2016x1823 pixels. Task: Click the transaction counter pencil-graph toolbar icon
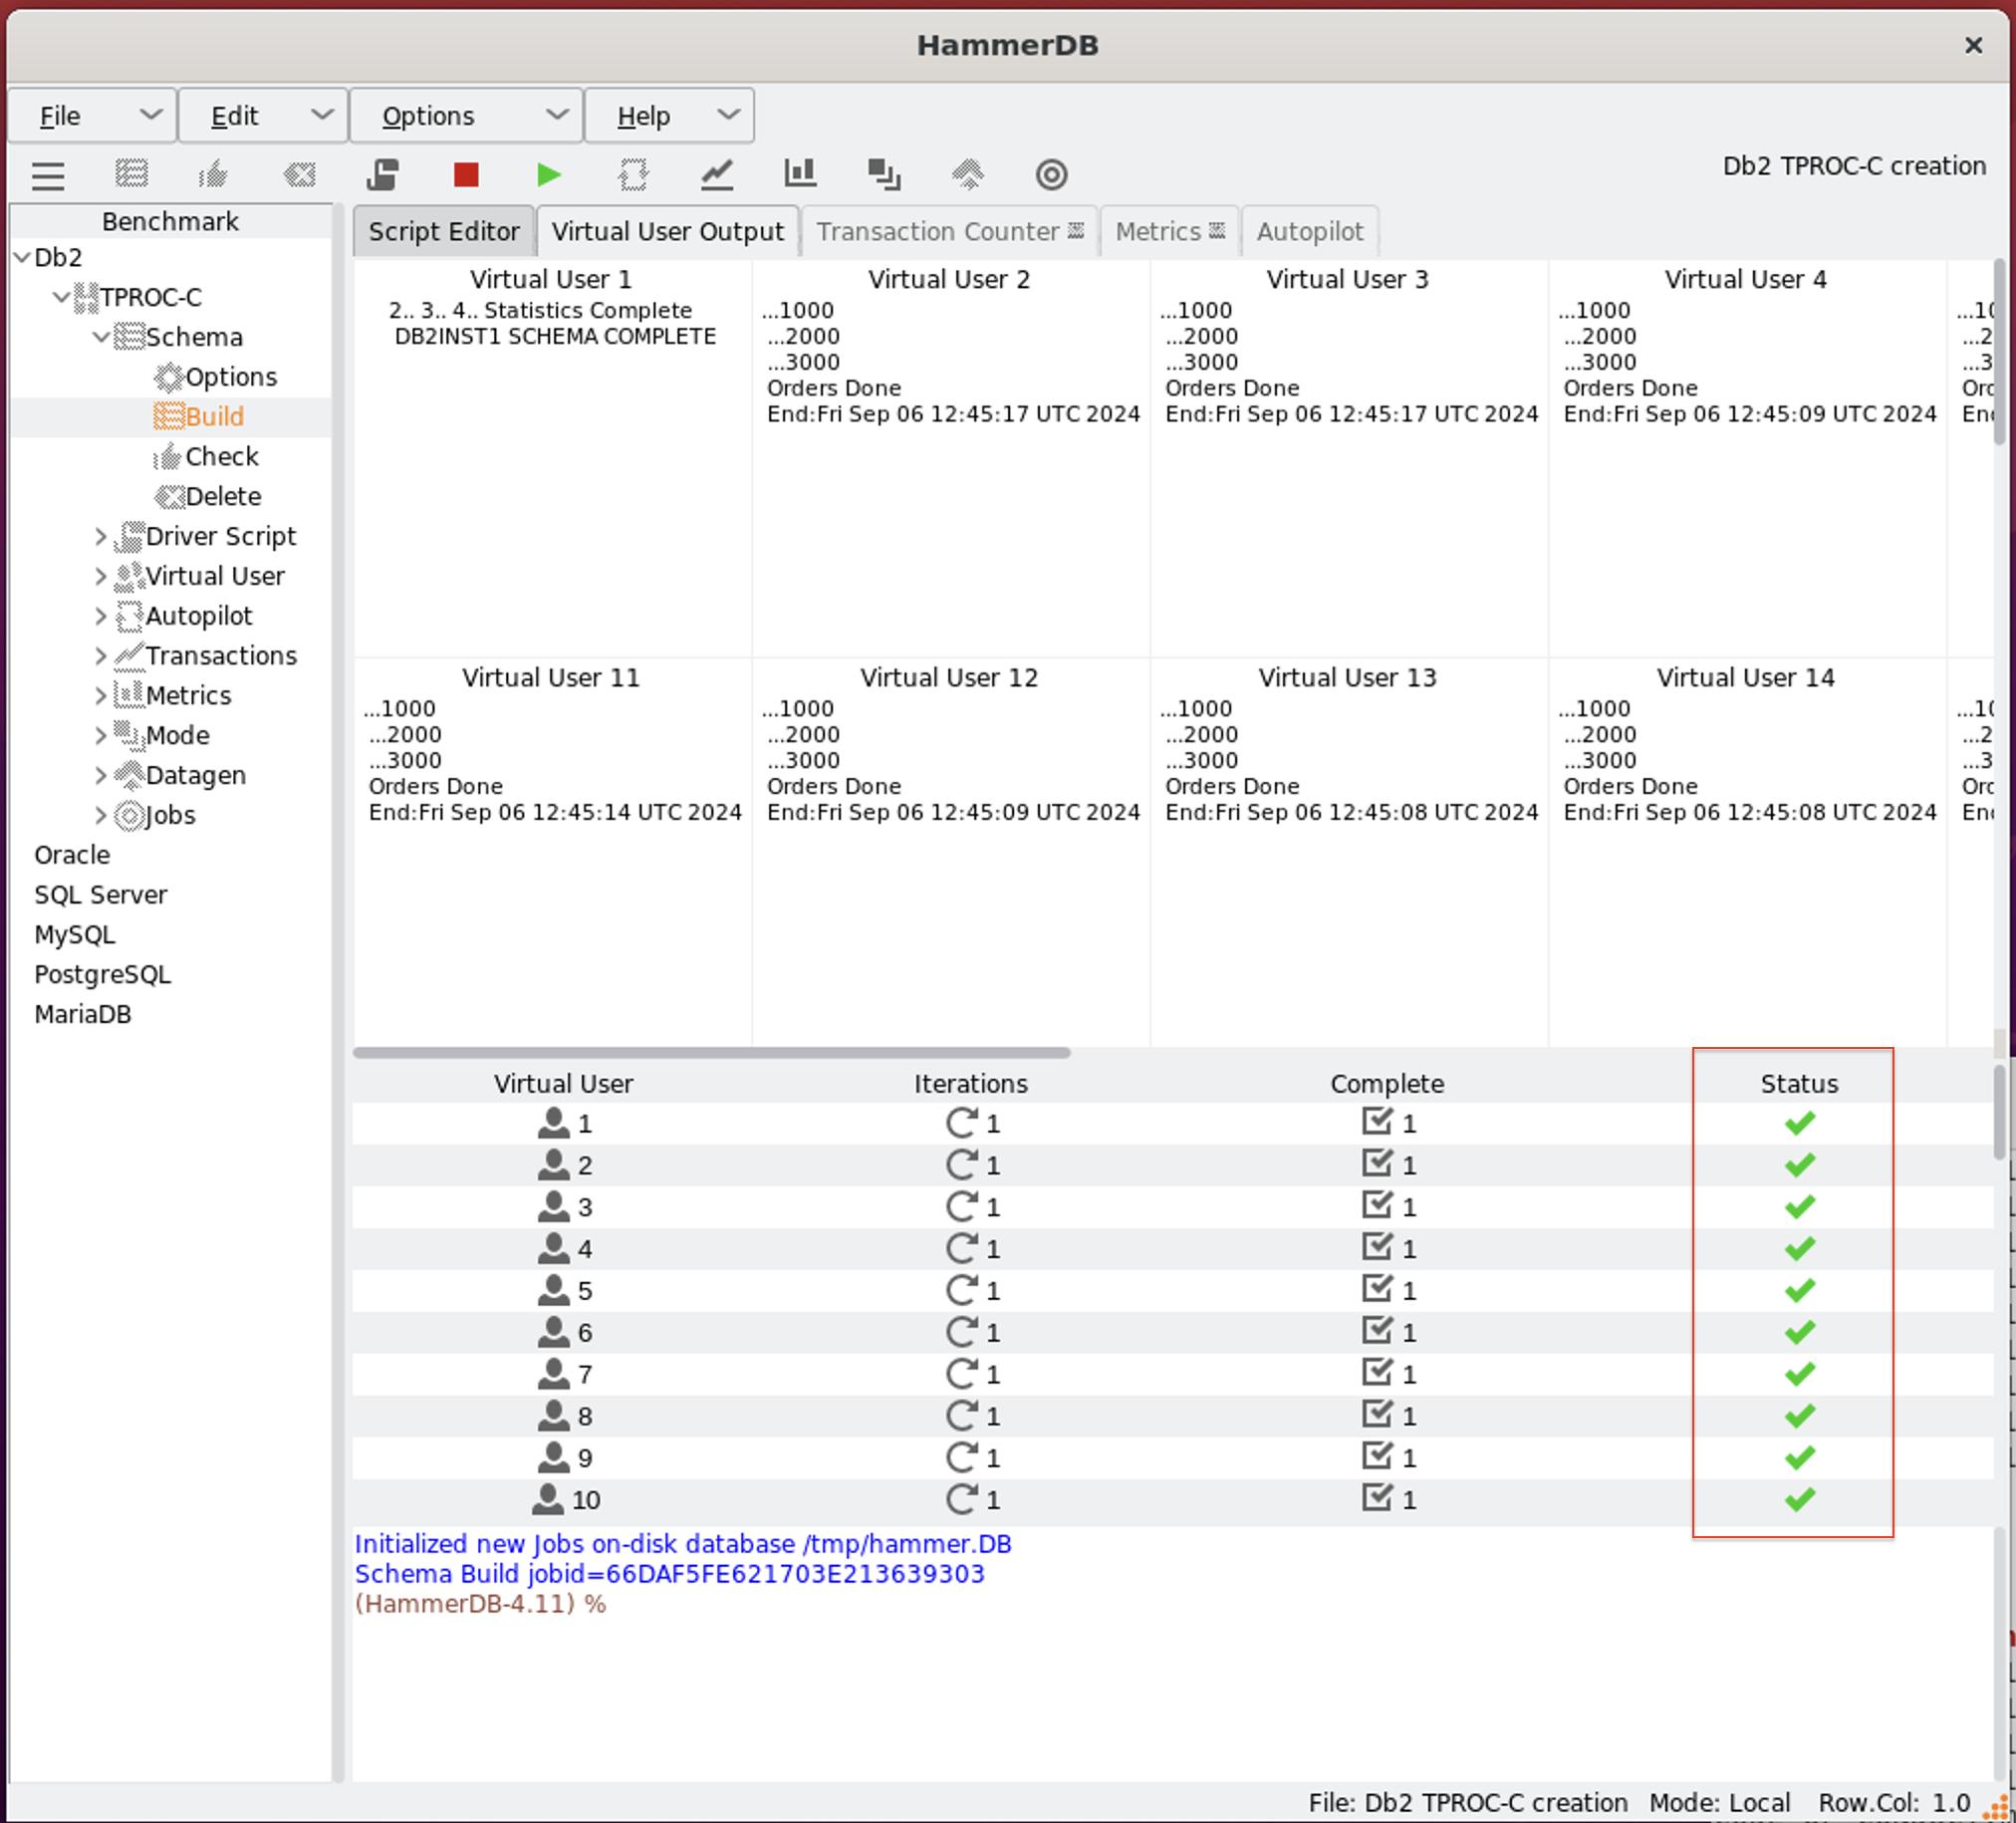coord(716,175)
